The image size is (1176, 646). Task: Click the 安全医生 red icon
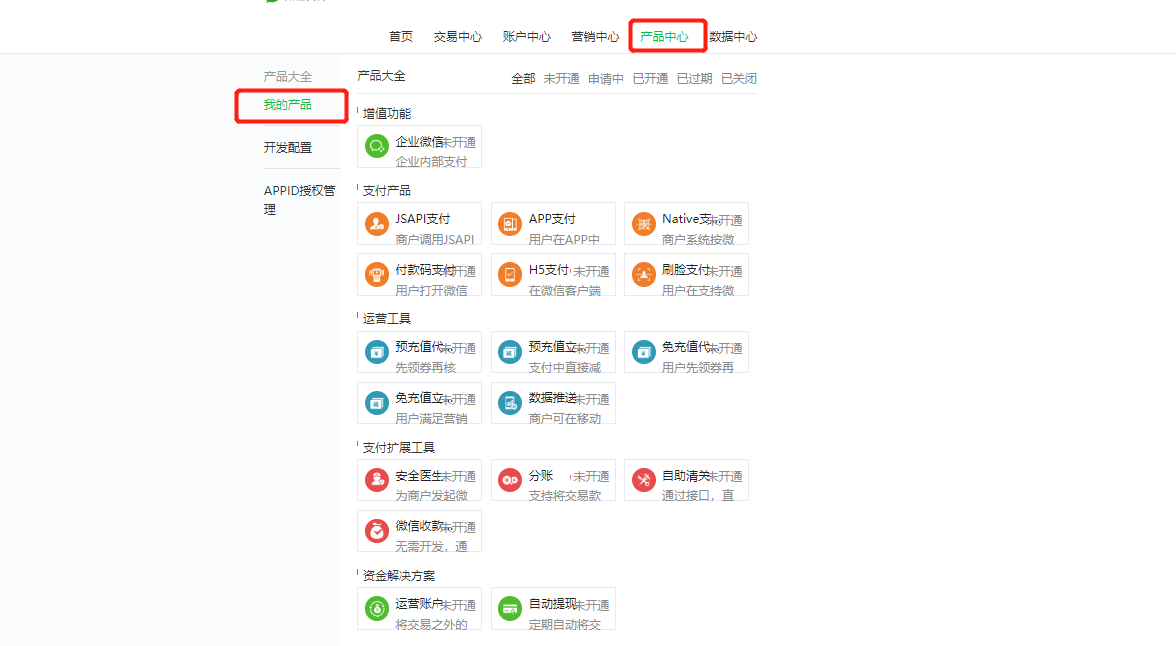[376, 479]
